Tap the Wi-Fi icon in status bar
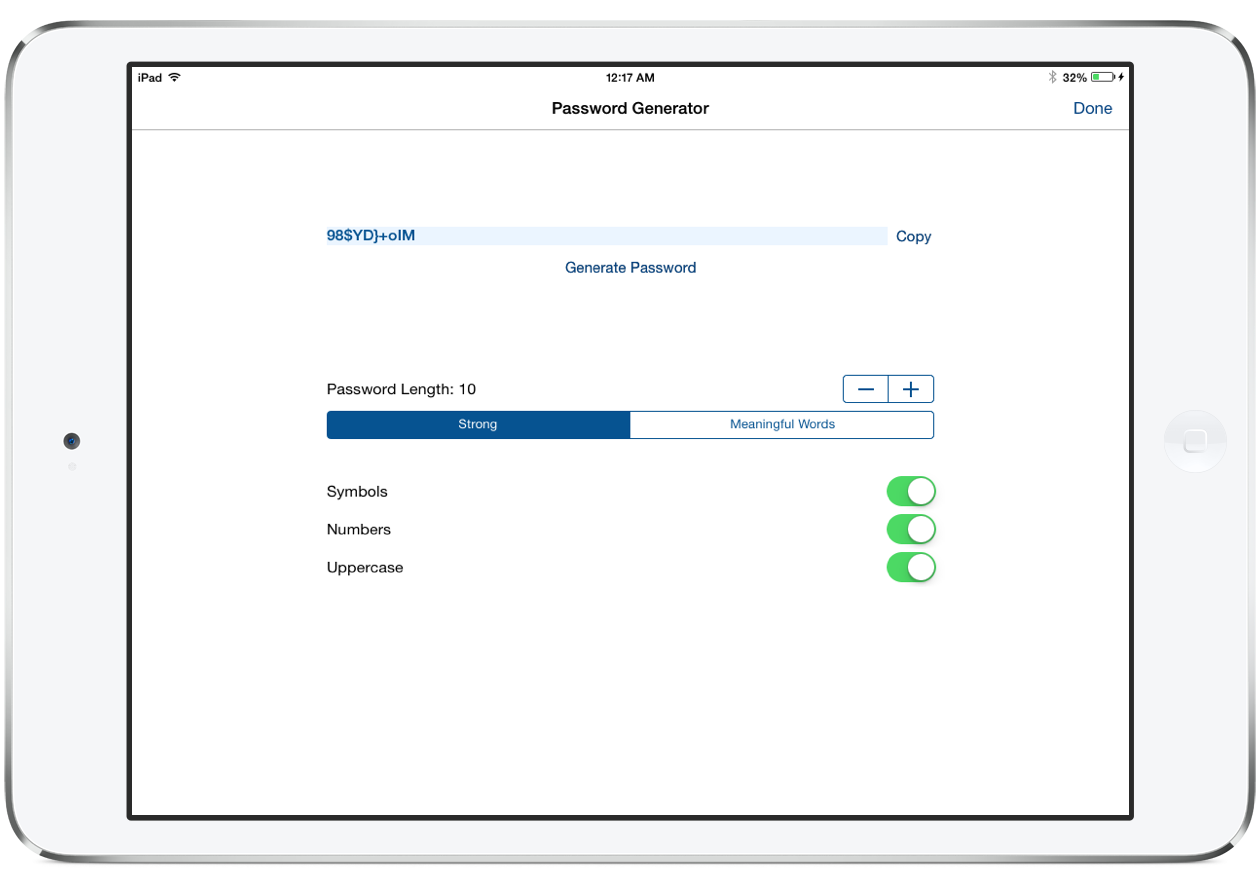Screen dimensions: 1260x880 pos(175,77)
